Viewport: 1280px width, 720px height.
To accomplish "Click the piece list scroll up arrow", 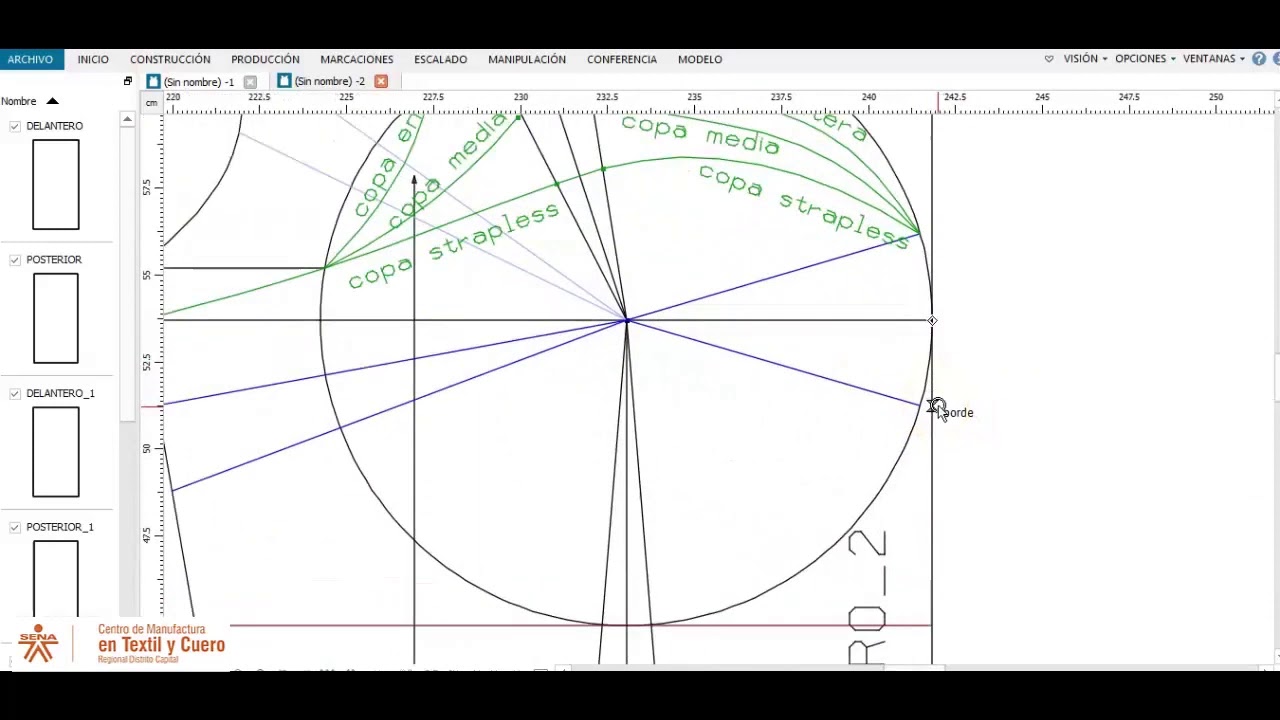I will [127, 119].
